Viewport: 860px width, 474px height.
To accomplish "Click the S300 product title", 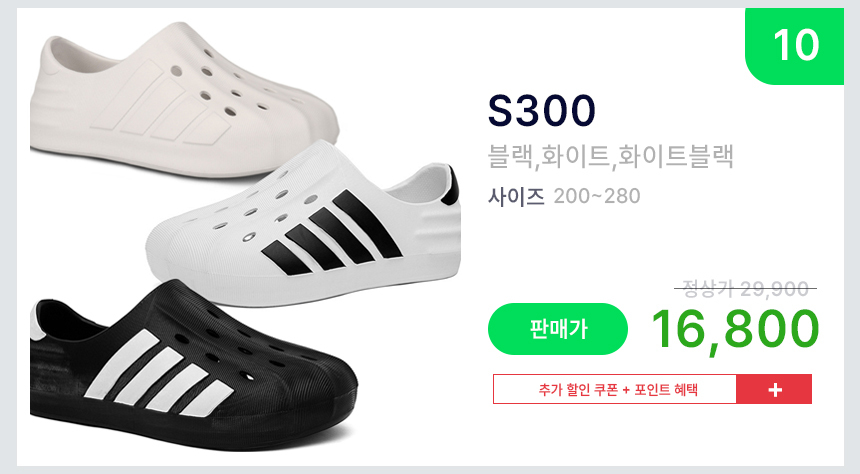I will point(541,110).
